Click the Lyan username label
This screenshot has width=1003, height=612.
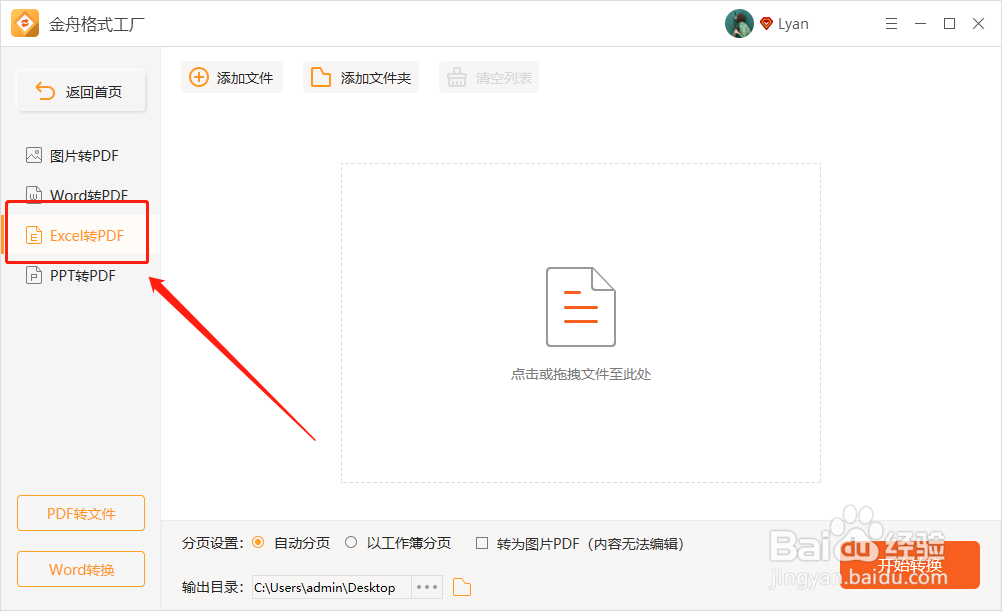pos(793,23)
